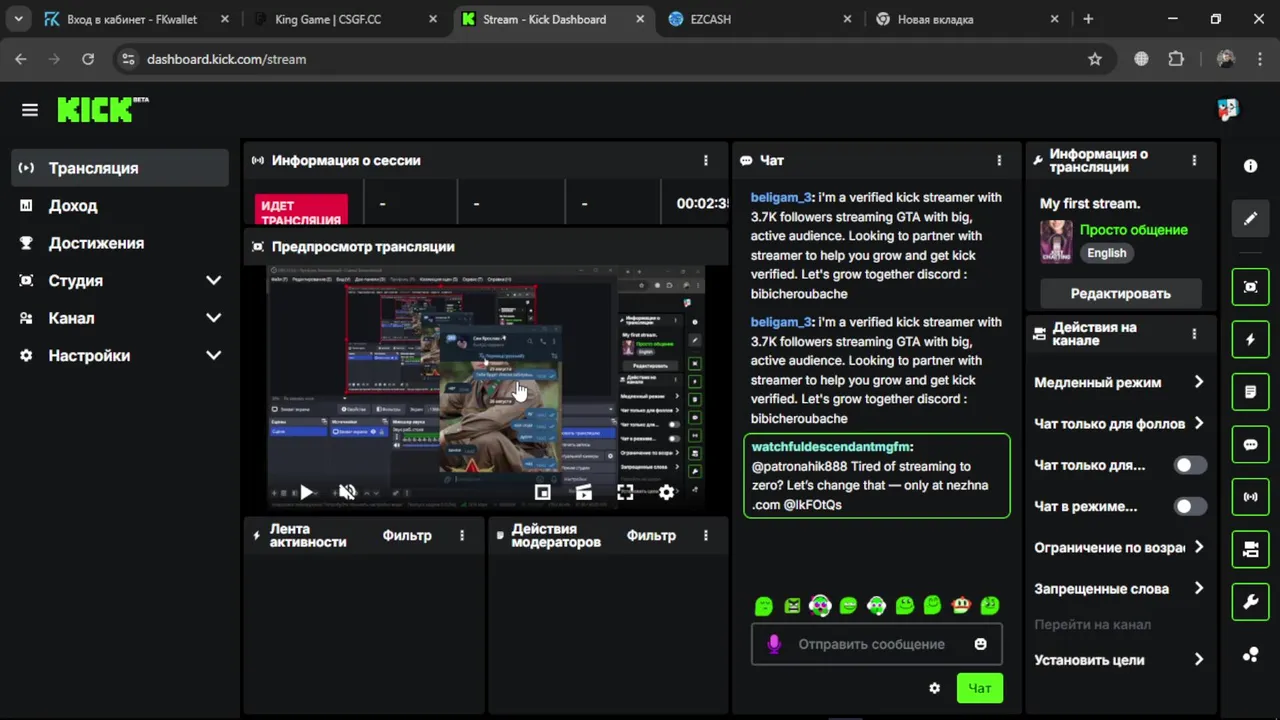Viewport: 1280px width, 720px height.
Task: Open the moderator actions Фильтр
Action: (x=651, y=536)
